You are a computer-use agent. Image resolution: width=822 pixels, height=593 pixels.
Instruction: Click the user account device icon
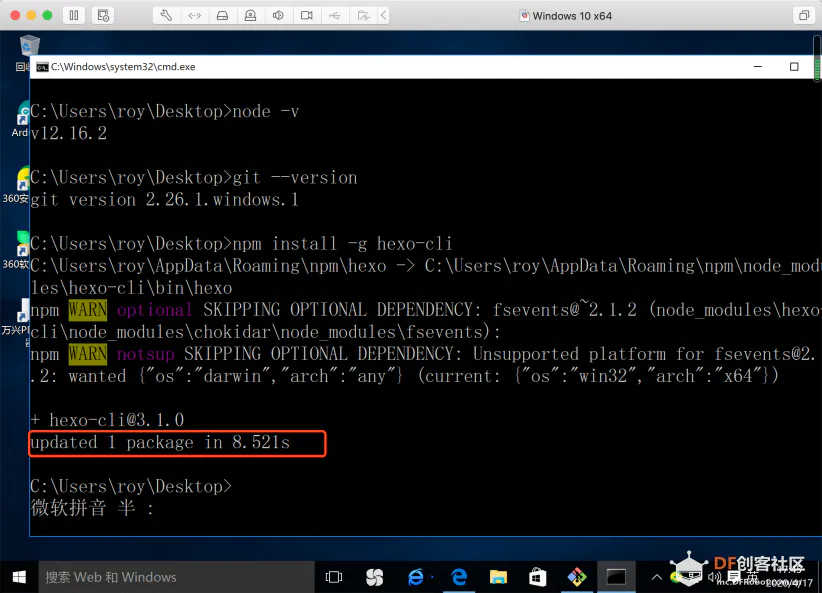click(251, 15)
